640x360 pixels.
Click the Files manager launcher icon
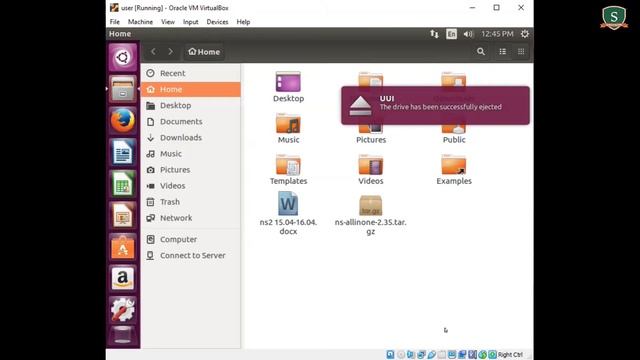pyautogui.click(x=123, y=89)
